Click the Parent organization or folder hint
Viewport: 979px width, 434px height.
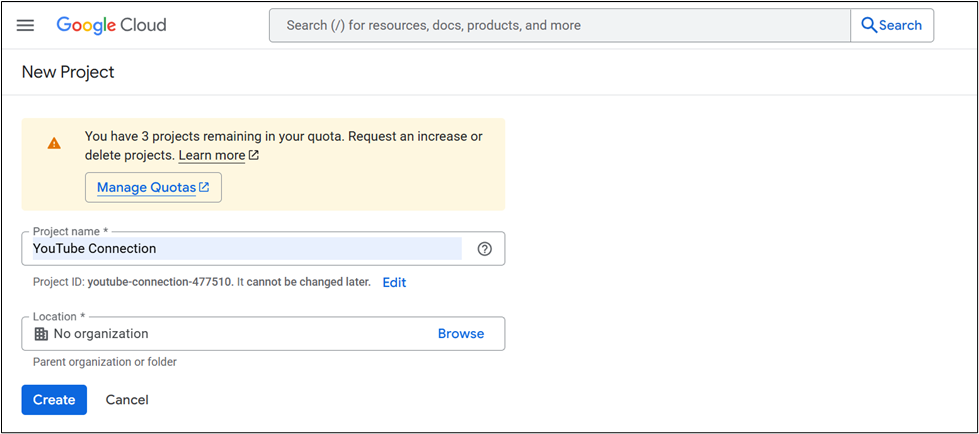(x=105, y=362)
